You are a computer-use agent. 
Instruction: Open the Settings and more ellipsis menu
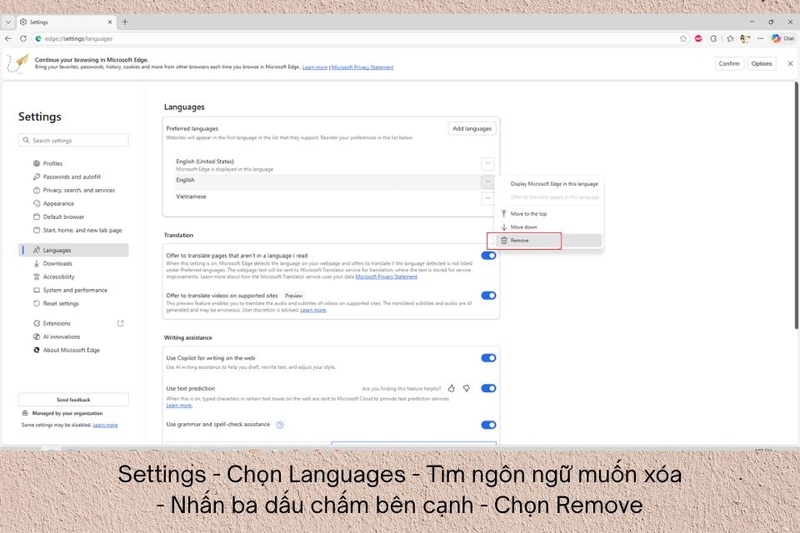pyautogui.click(x=760, y=39)
